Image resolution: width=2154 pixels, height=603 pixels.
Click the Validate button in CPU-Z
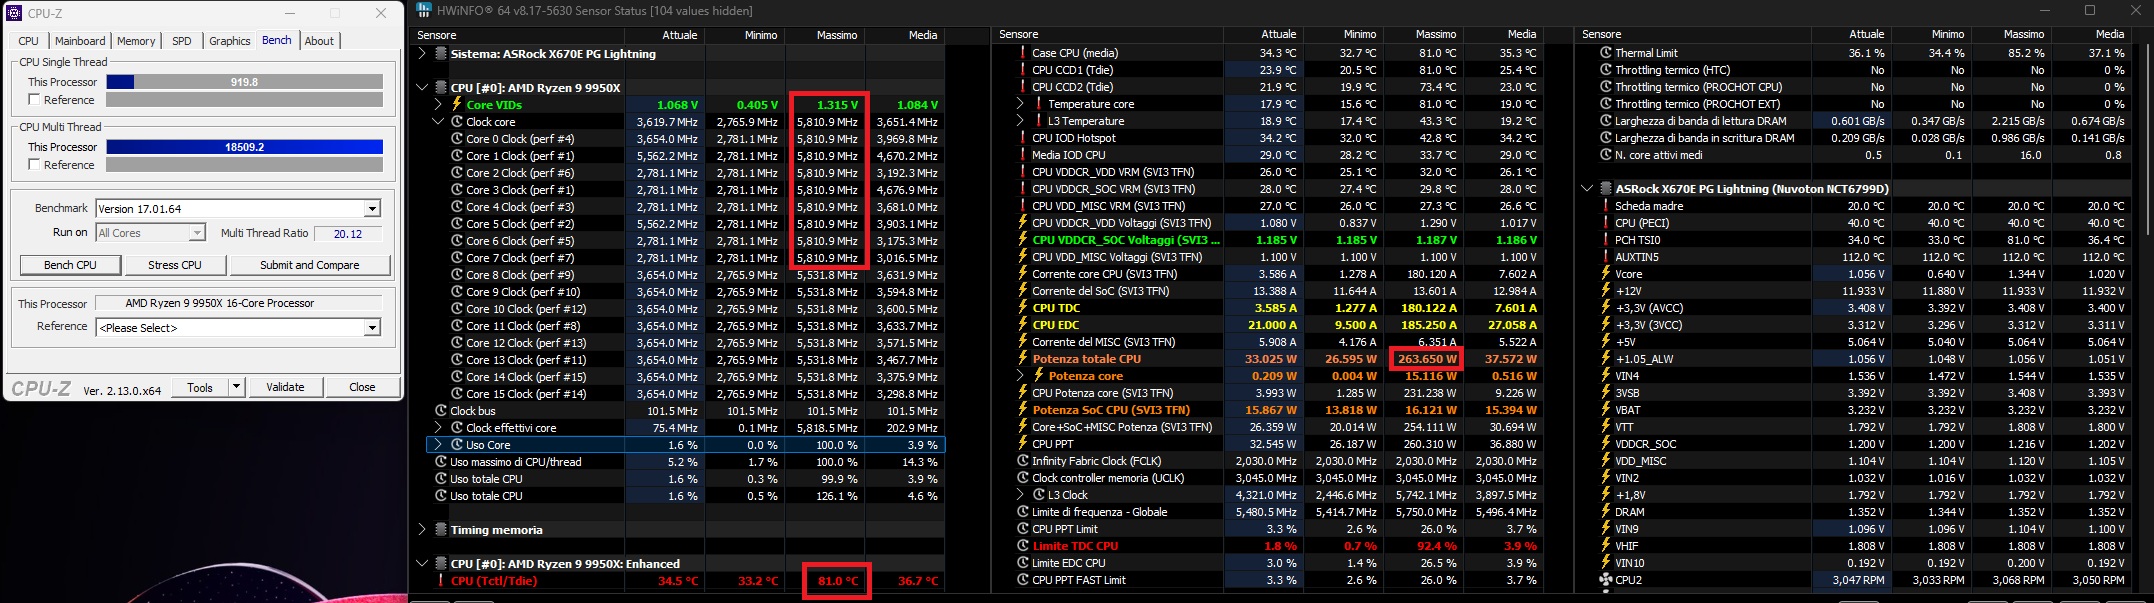pos(285,387)
